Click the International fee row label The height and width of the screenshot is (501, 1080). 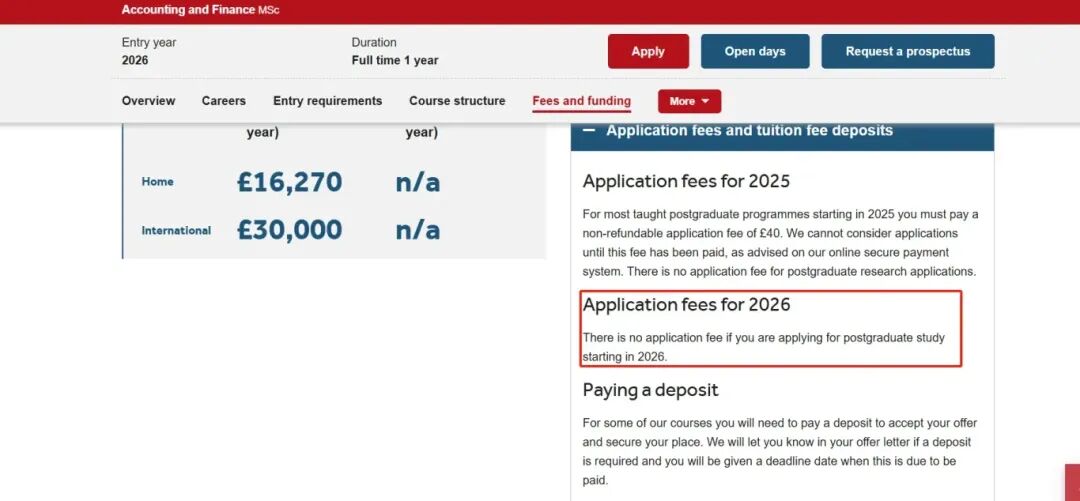tap(176, 231)
